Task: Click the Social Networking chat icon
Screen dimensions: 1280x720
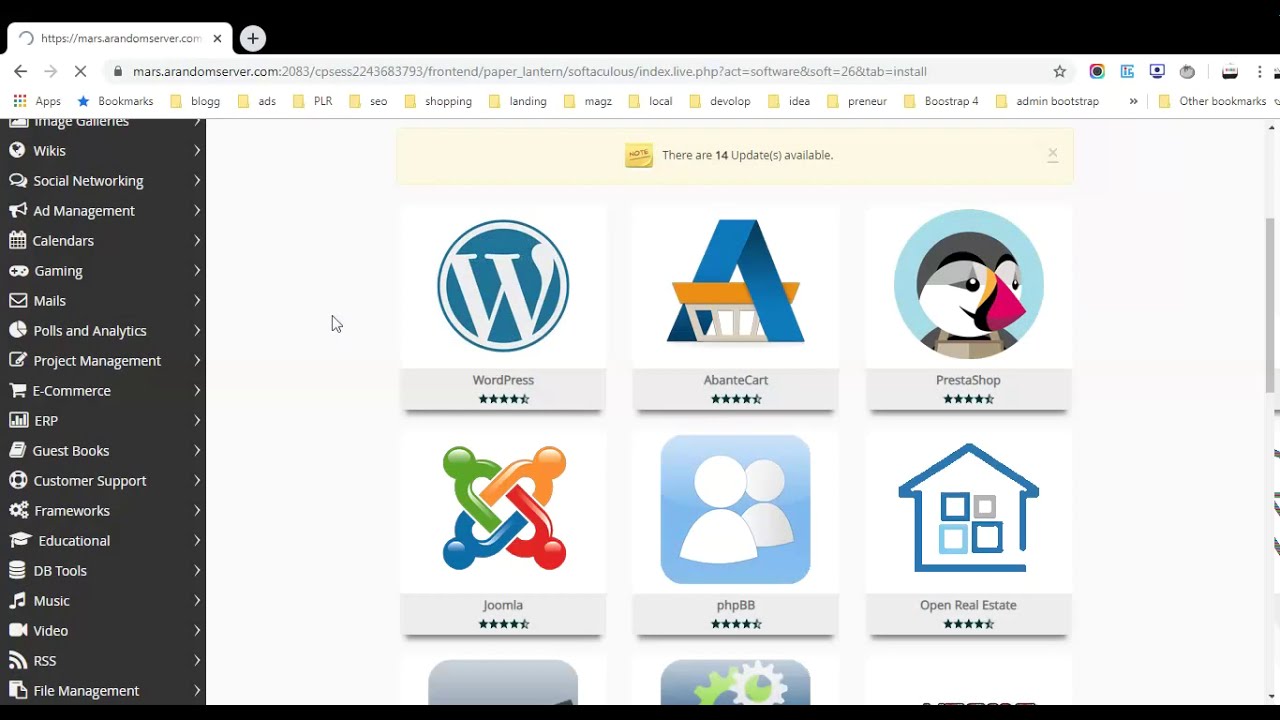Action: click(17, 180)
